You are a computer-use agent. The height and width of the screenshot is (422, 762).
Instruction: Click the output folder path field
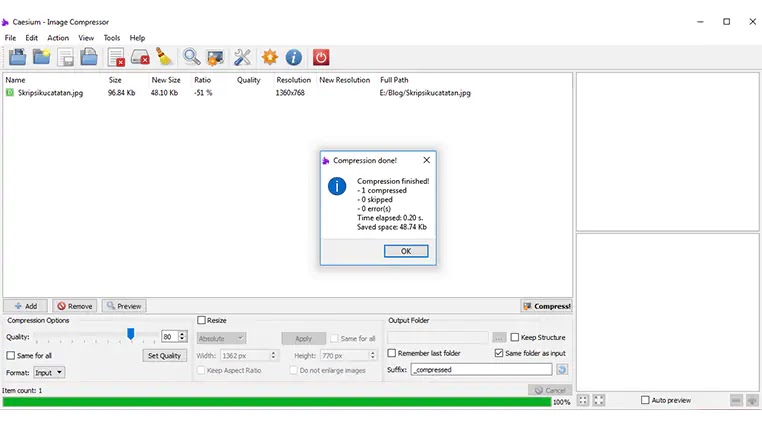coord(438,337)
